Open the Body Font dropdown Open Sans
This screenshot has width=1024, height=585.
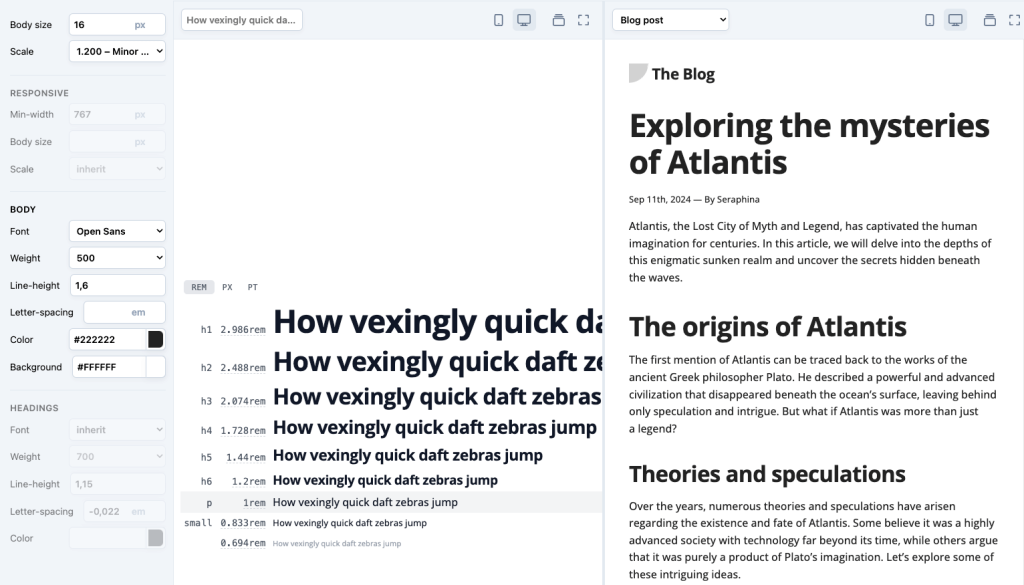coord(117,231)
